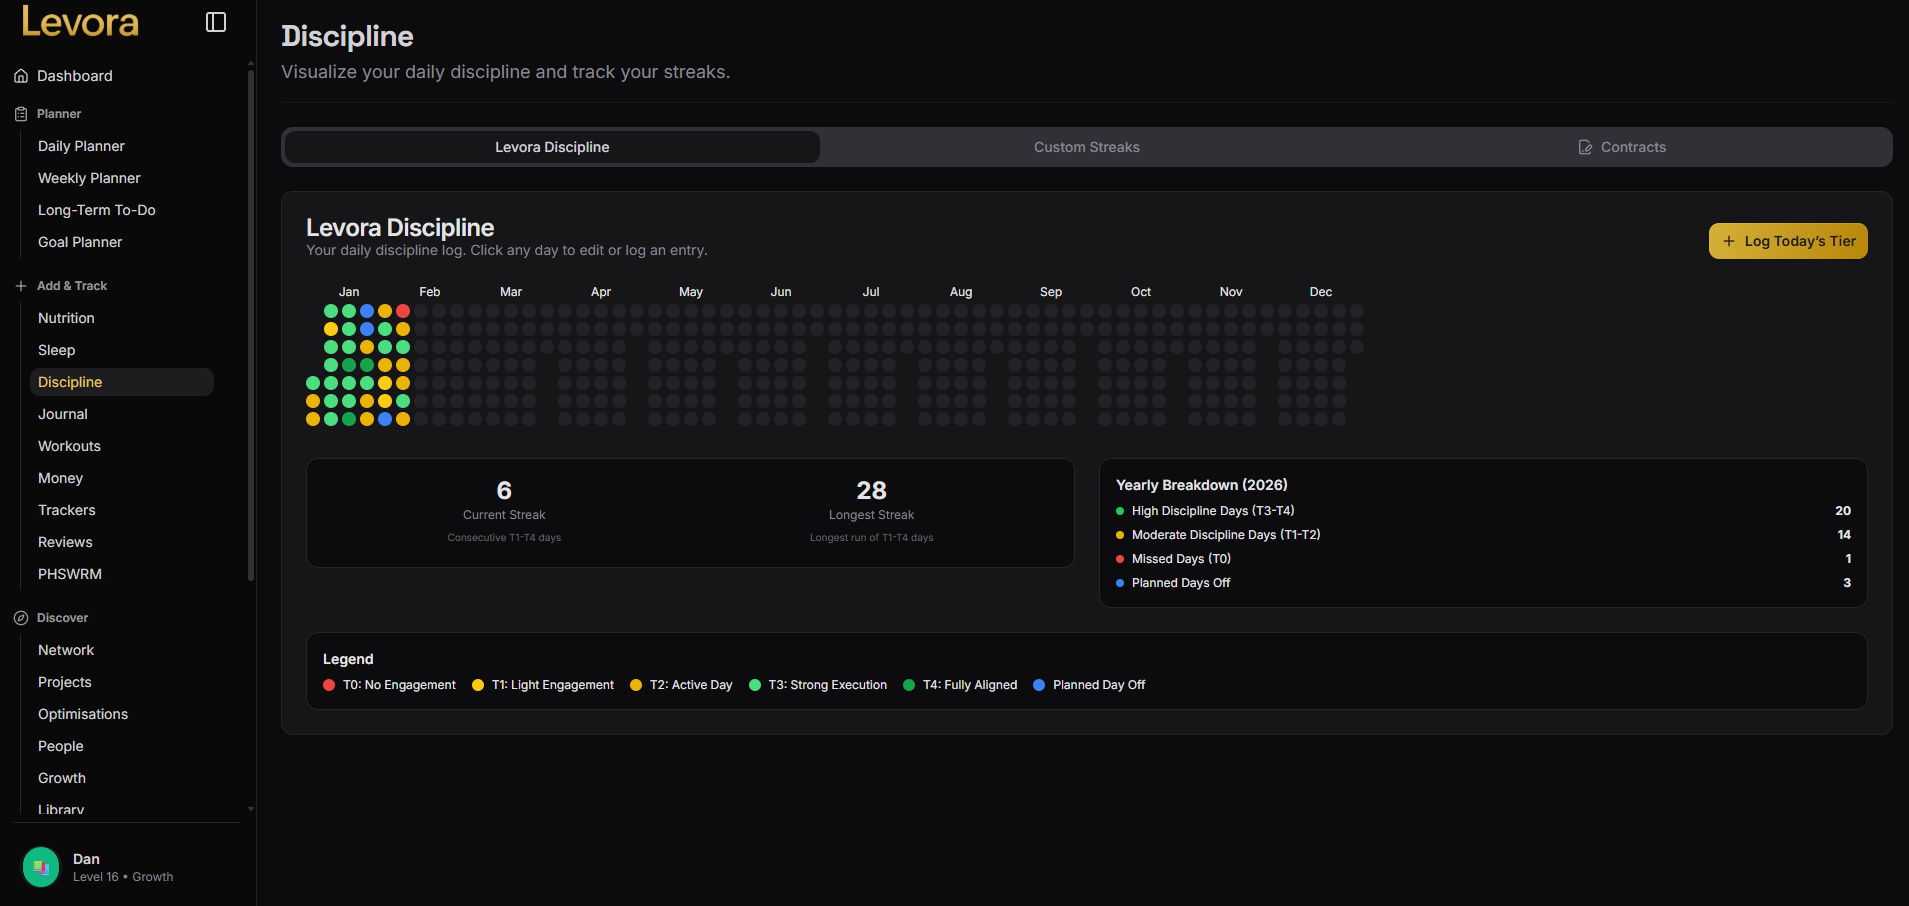Click the edit icon on the Contracts tab
Viewport: 1909px width, 906px height.
coord(1585,146)
